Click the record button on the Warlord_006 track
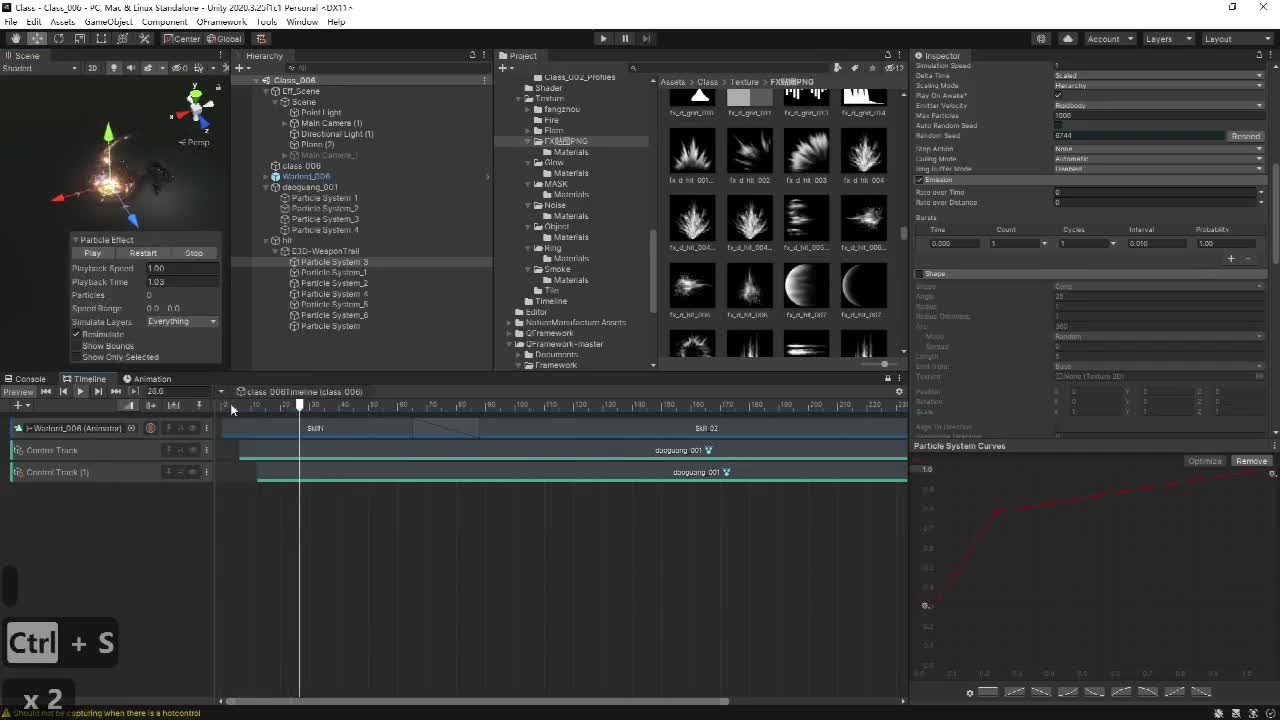1280x720 pixels. point(151,428)
